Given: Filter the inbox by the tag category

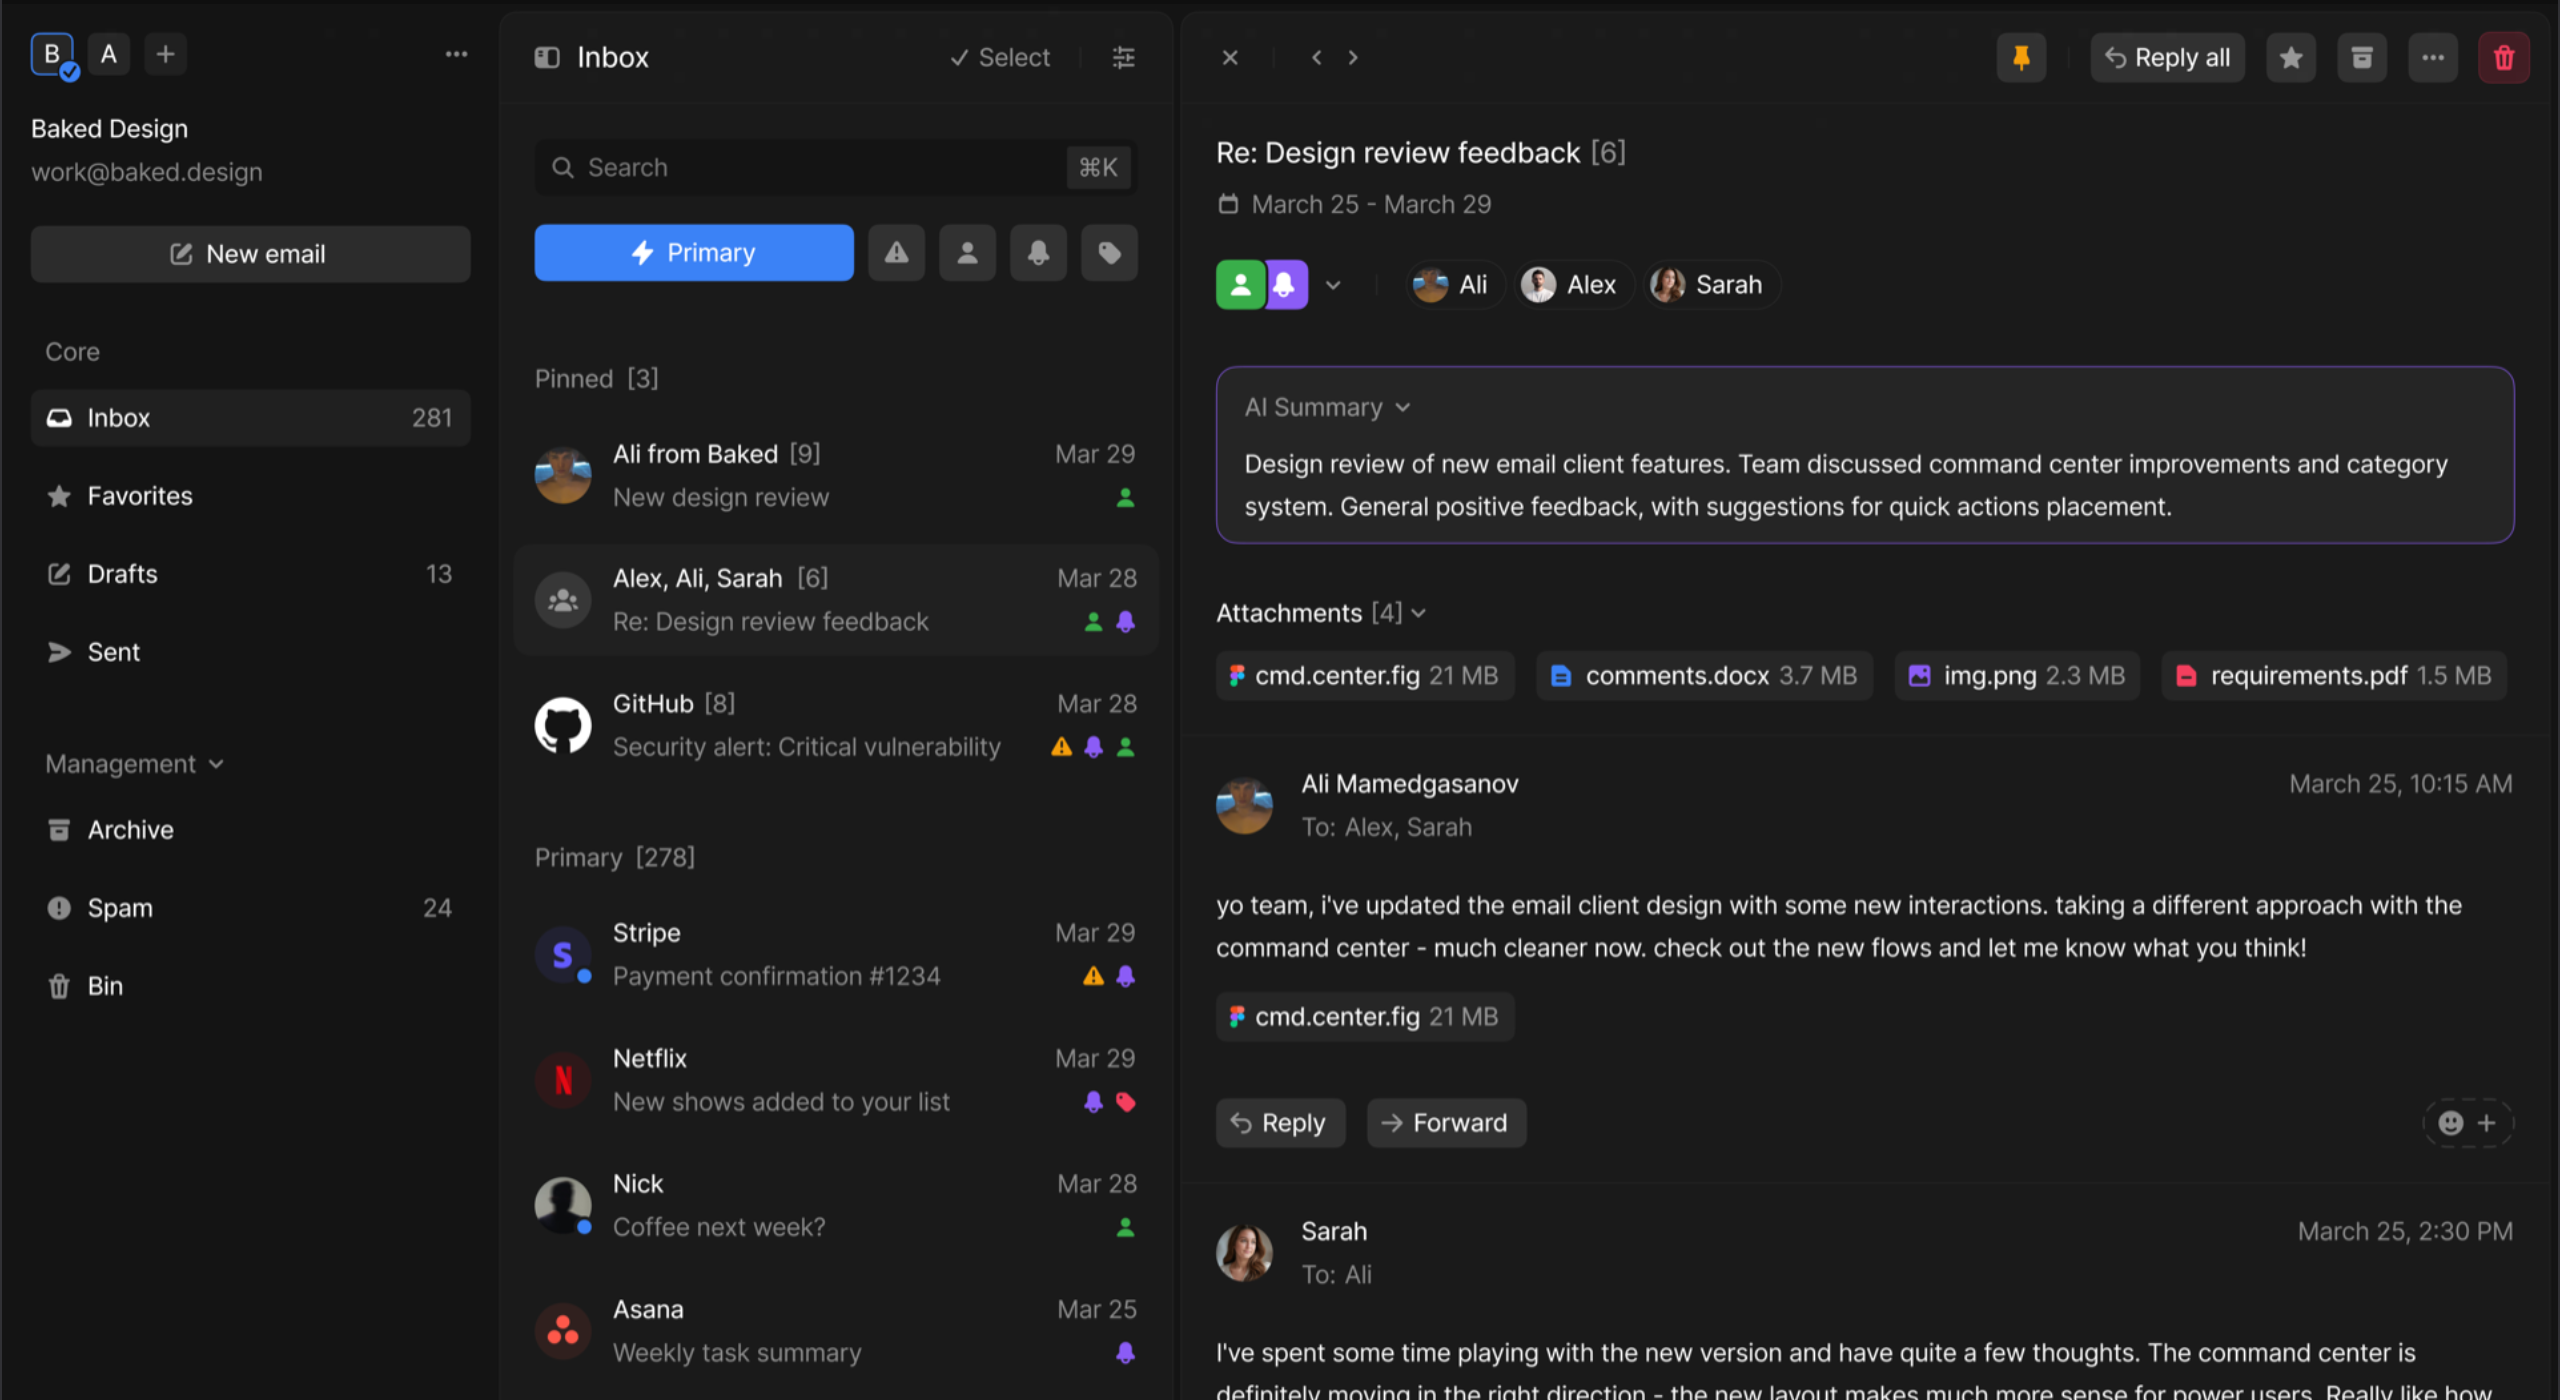Looking at the screenshot, I should (1109, 253).
